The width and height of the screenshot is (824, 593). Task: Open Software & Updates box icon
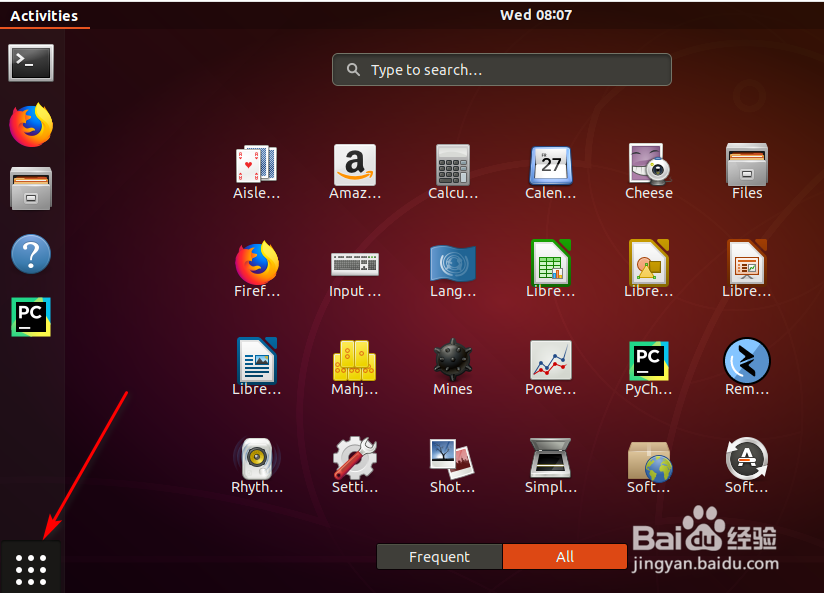[649, 467]
